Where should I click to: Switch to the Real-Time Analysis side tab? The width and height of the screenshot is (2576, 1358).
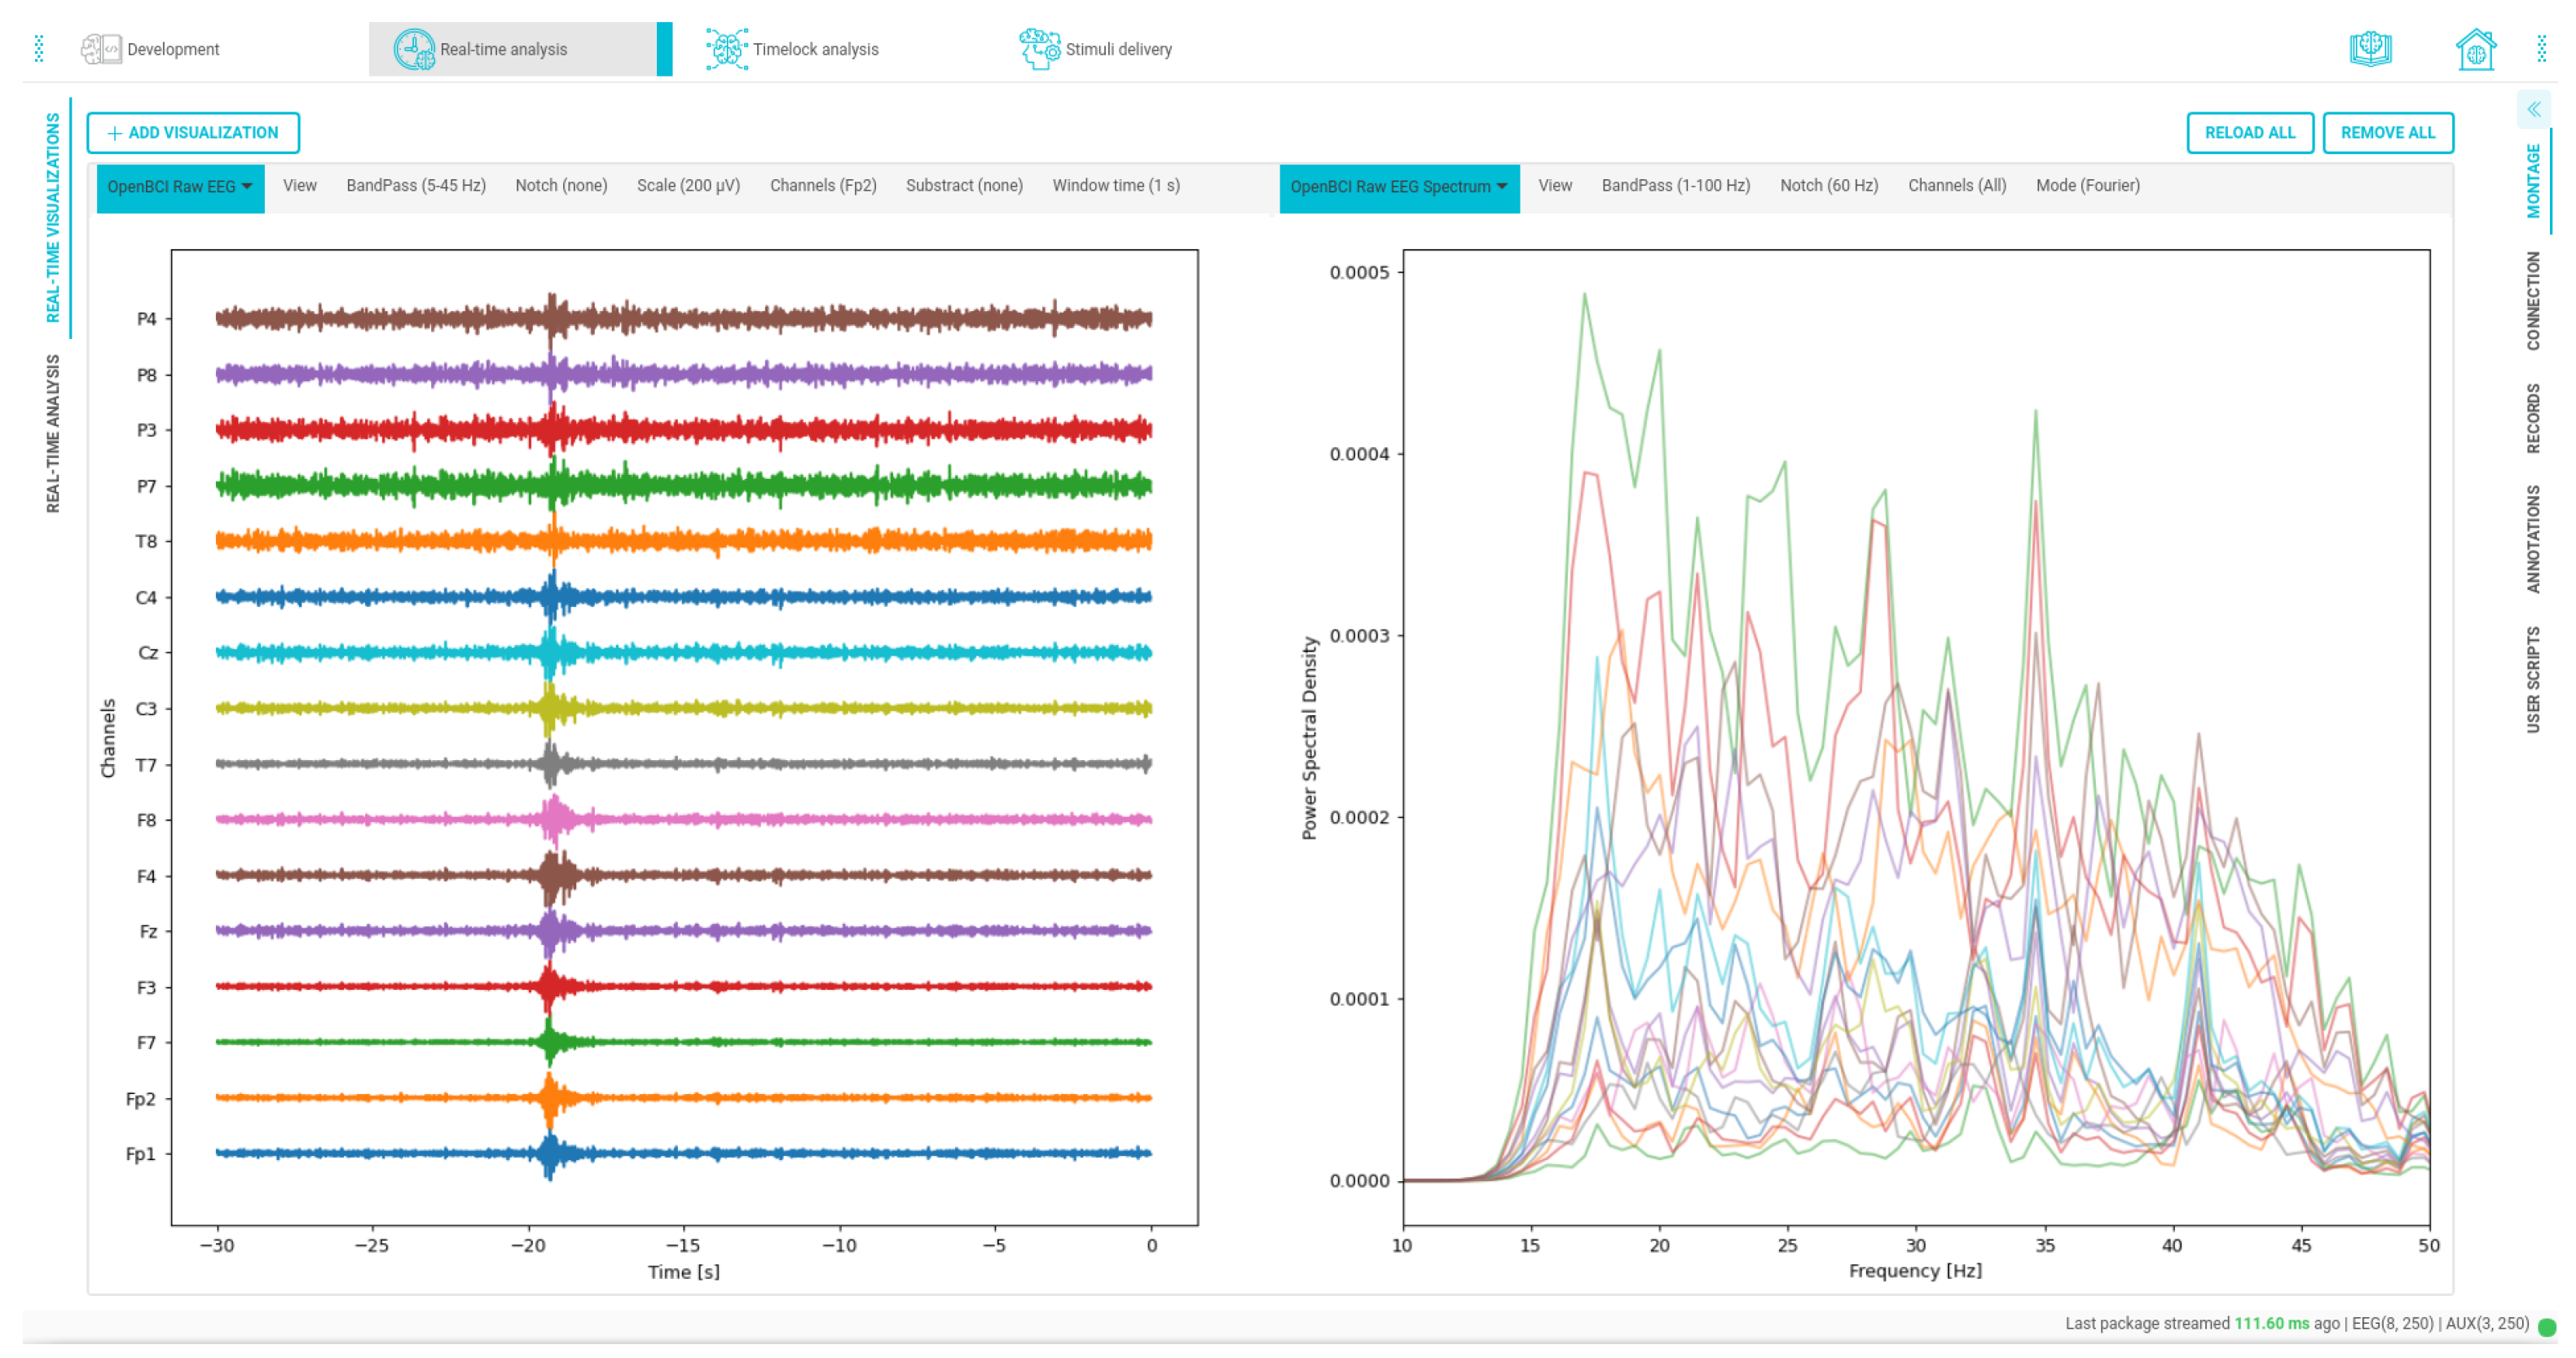point(53,433)
